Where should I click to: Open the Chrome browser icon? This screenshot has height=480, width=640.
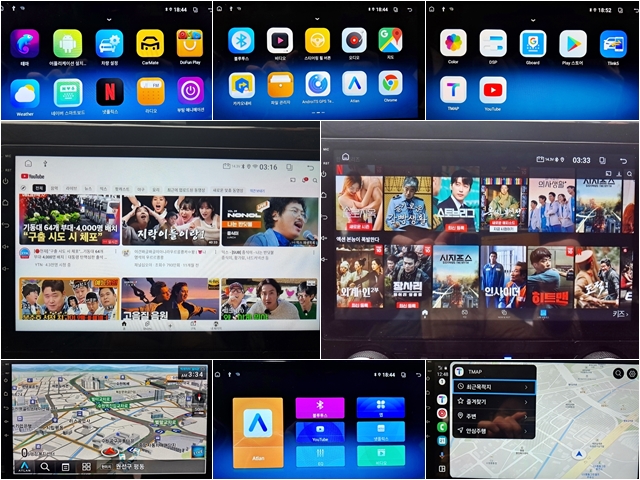pos(390,84)
